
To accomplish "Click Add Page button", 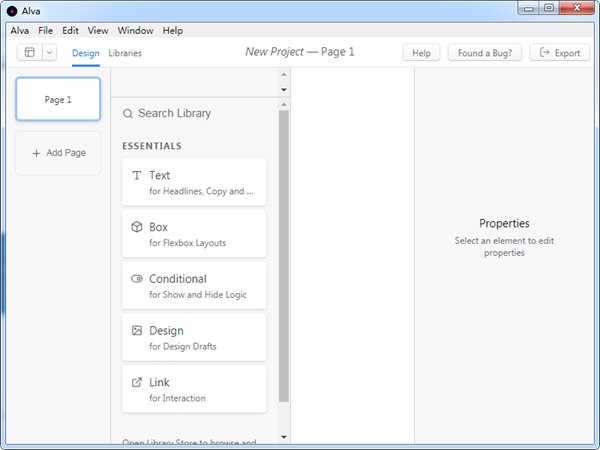I will 58,153.
